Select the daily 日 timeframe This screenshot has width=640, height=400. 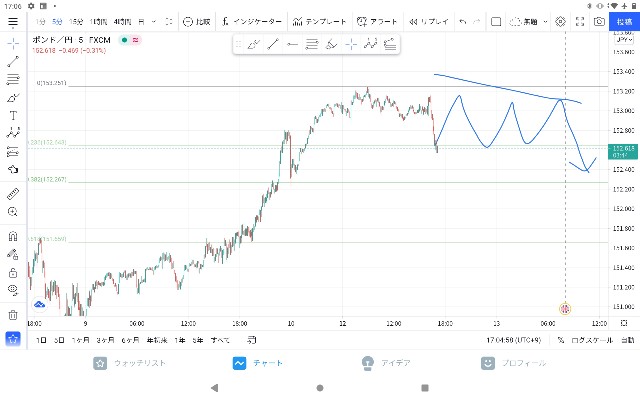(141, 22)
